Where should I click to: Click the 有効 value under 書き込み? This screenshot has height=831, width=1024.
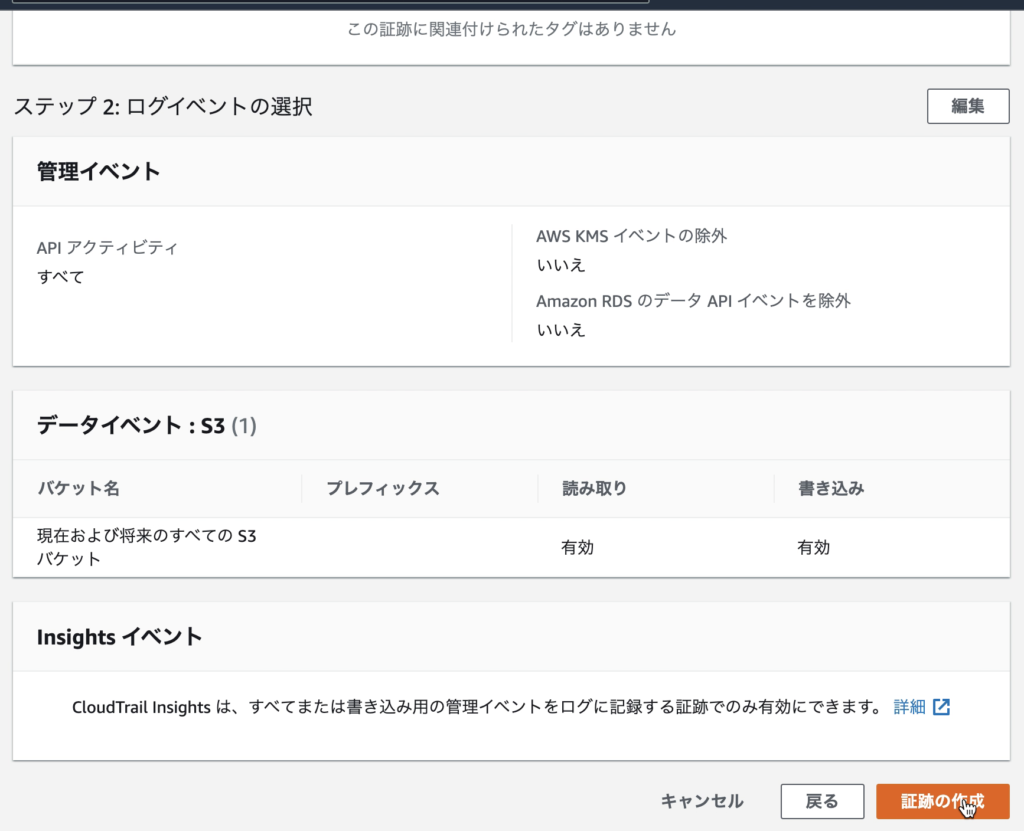(814, 547)
